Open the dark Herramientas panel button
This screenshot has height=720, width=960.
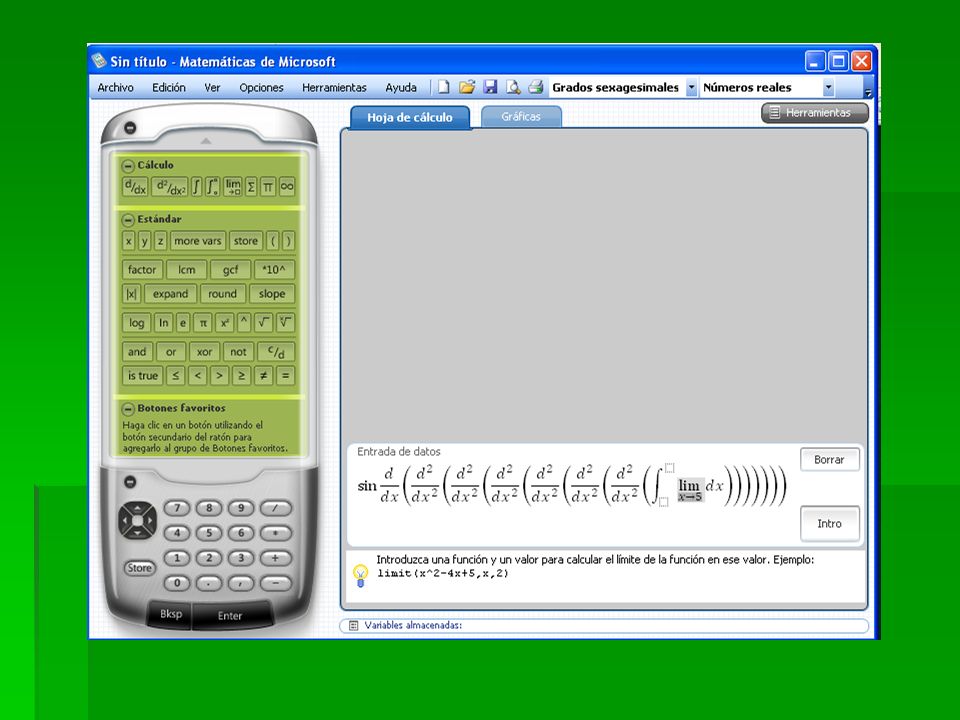[815, 113]
